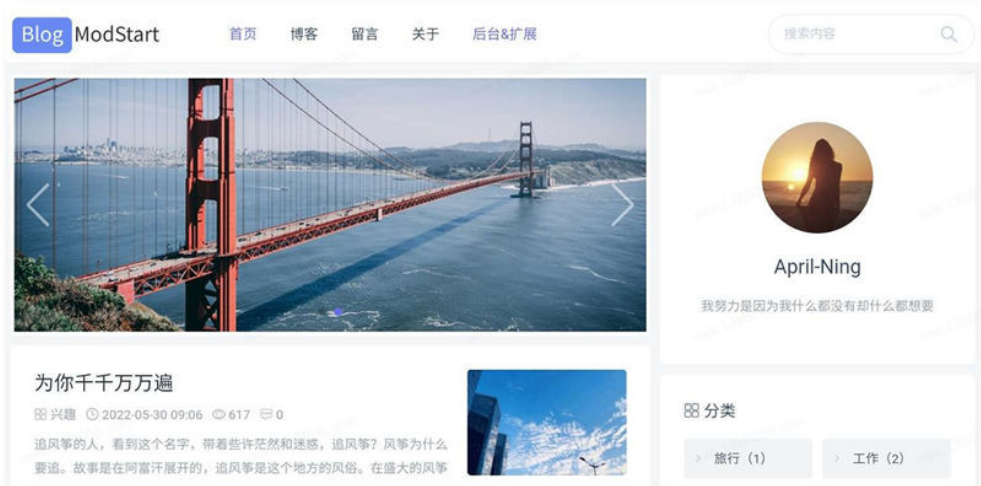Expand the 工作 (2) category chevron
Viewport: 981px width, 486px height.
[x=836, y=458]
